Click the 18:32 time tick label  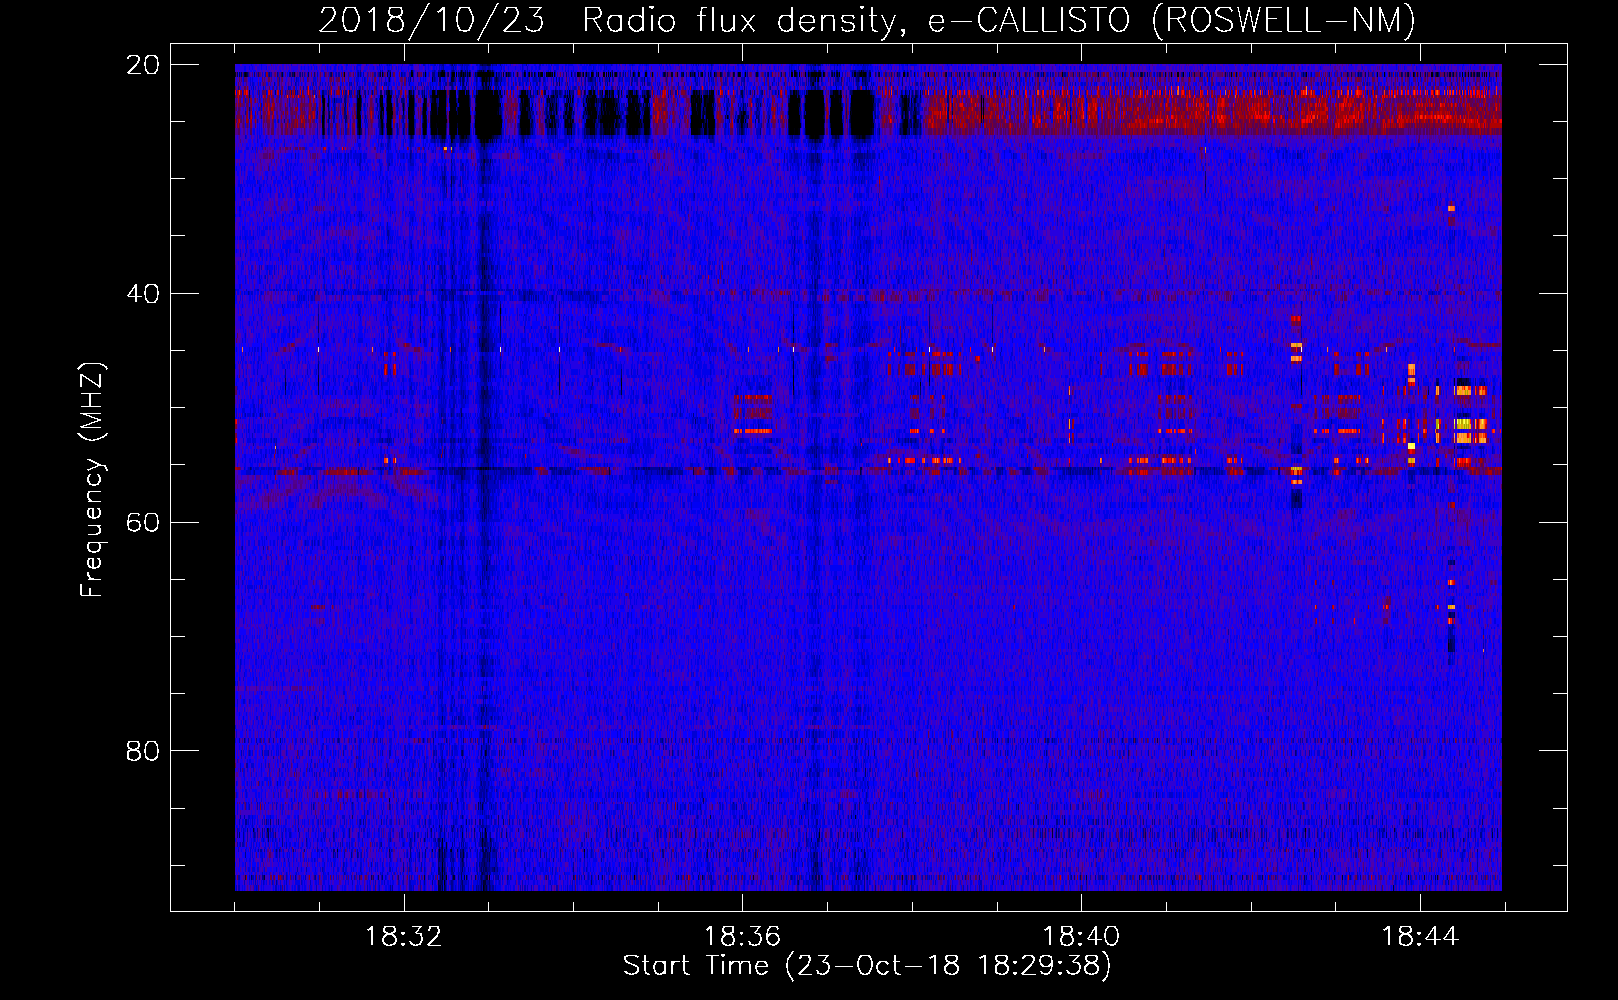(403, 937)
